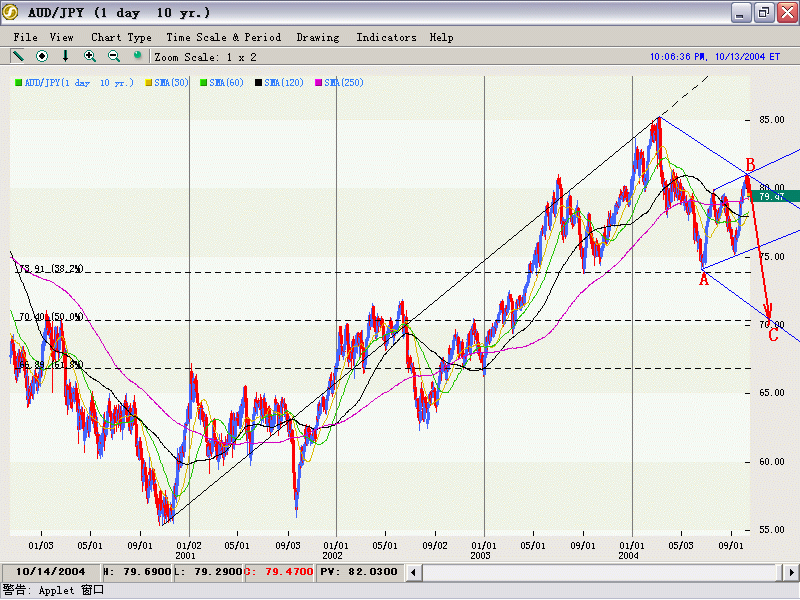Image resolution: width=800 pixels, height=600 pixels.
Task: Click the circular target tool icon
Action: pyautogui.click(x=42, y=57)
